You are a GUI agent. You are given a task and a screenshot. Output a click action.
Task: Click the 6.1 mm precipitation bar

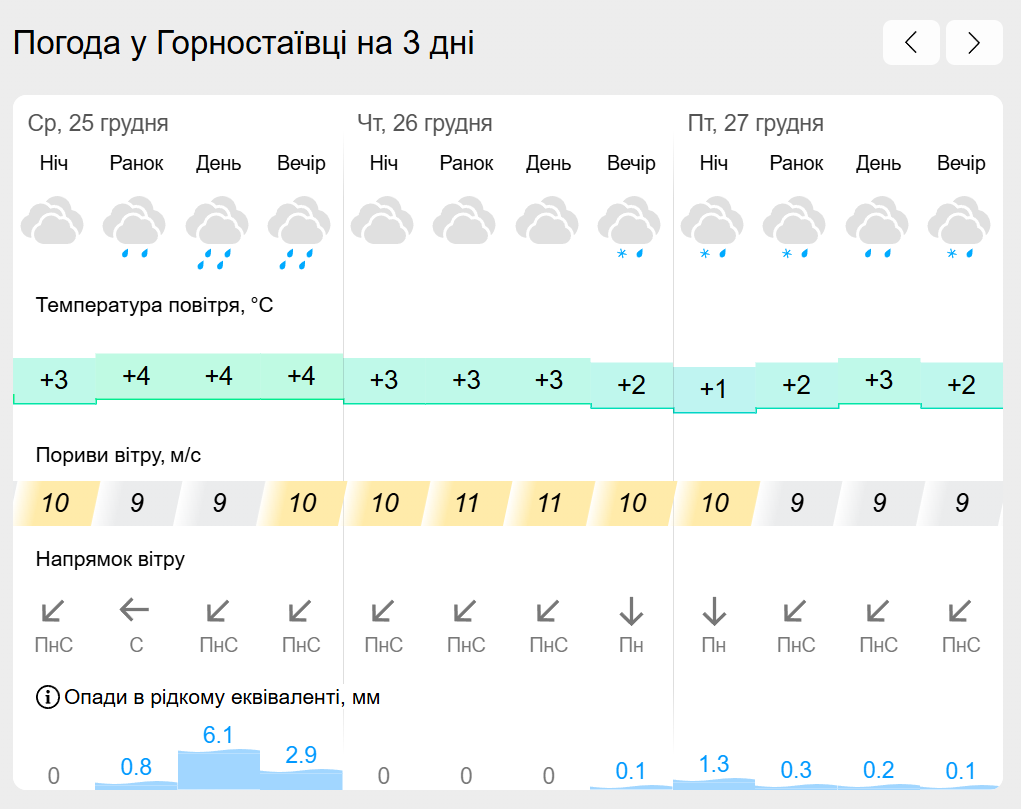pyautogui.click(x=219, y=769)
